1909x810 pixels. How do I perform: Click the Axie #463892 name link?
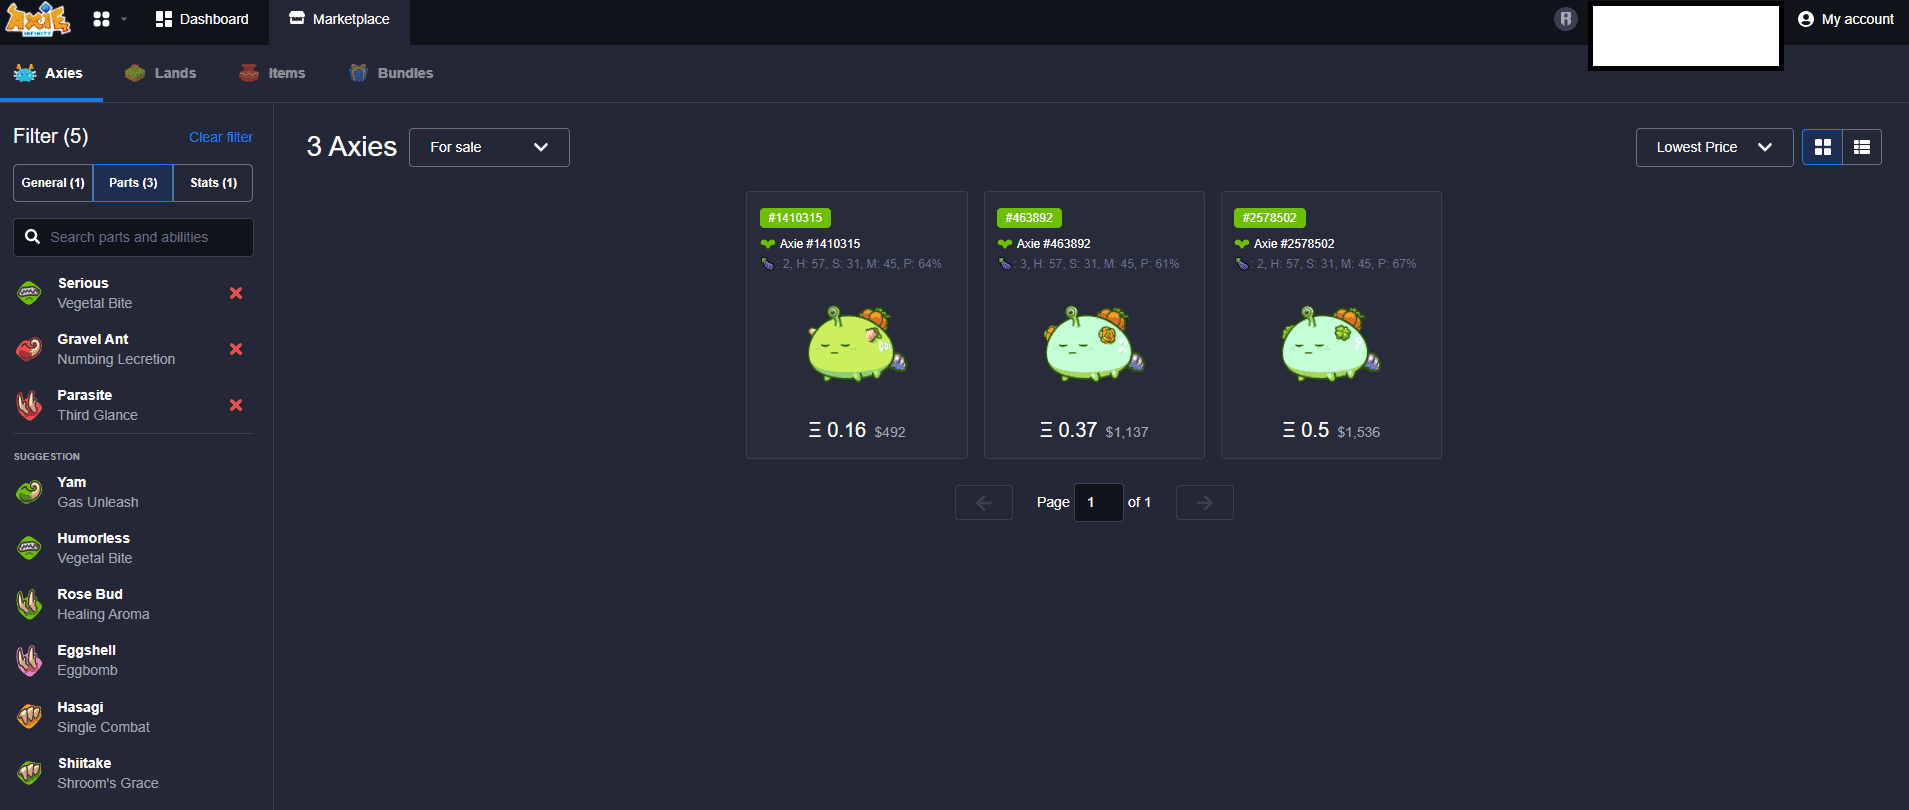(1053, 244)
